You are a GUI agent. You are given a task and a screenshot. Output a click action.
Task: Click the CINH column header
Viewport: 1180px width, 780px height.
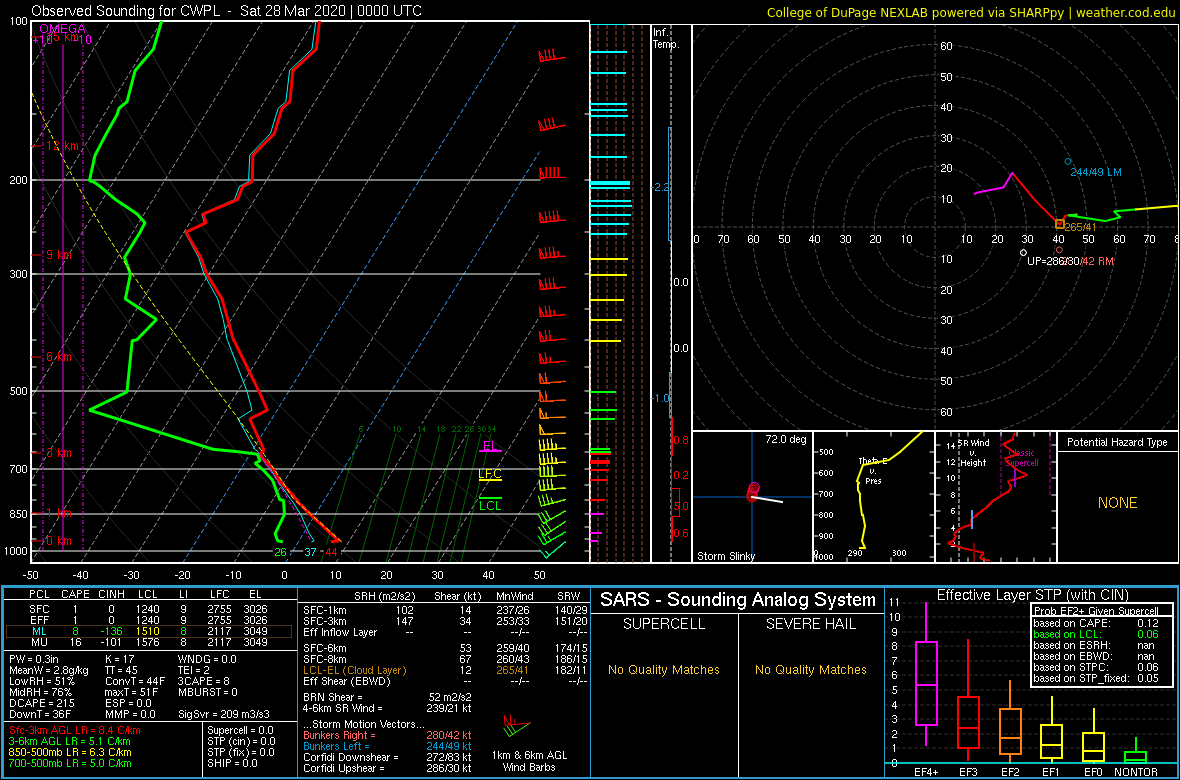point(112,593)
